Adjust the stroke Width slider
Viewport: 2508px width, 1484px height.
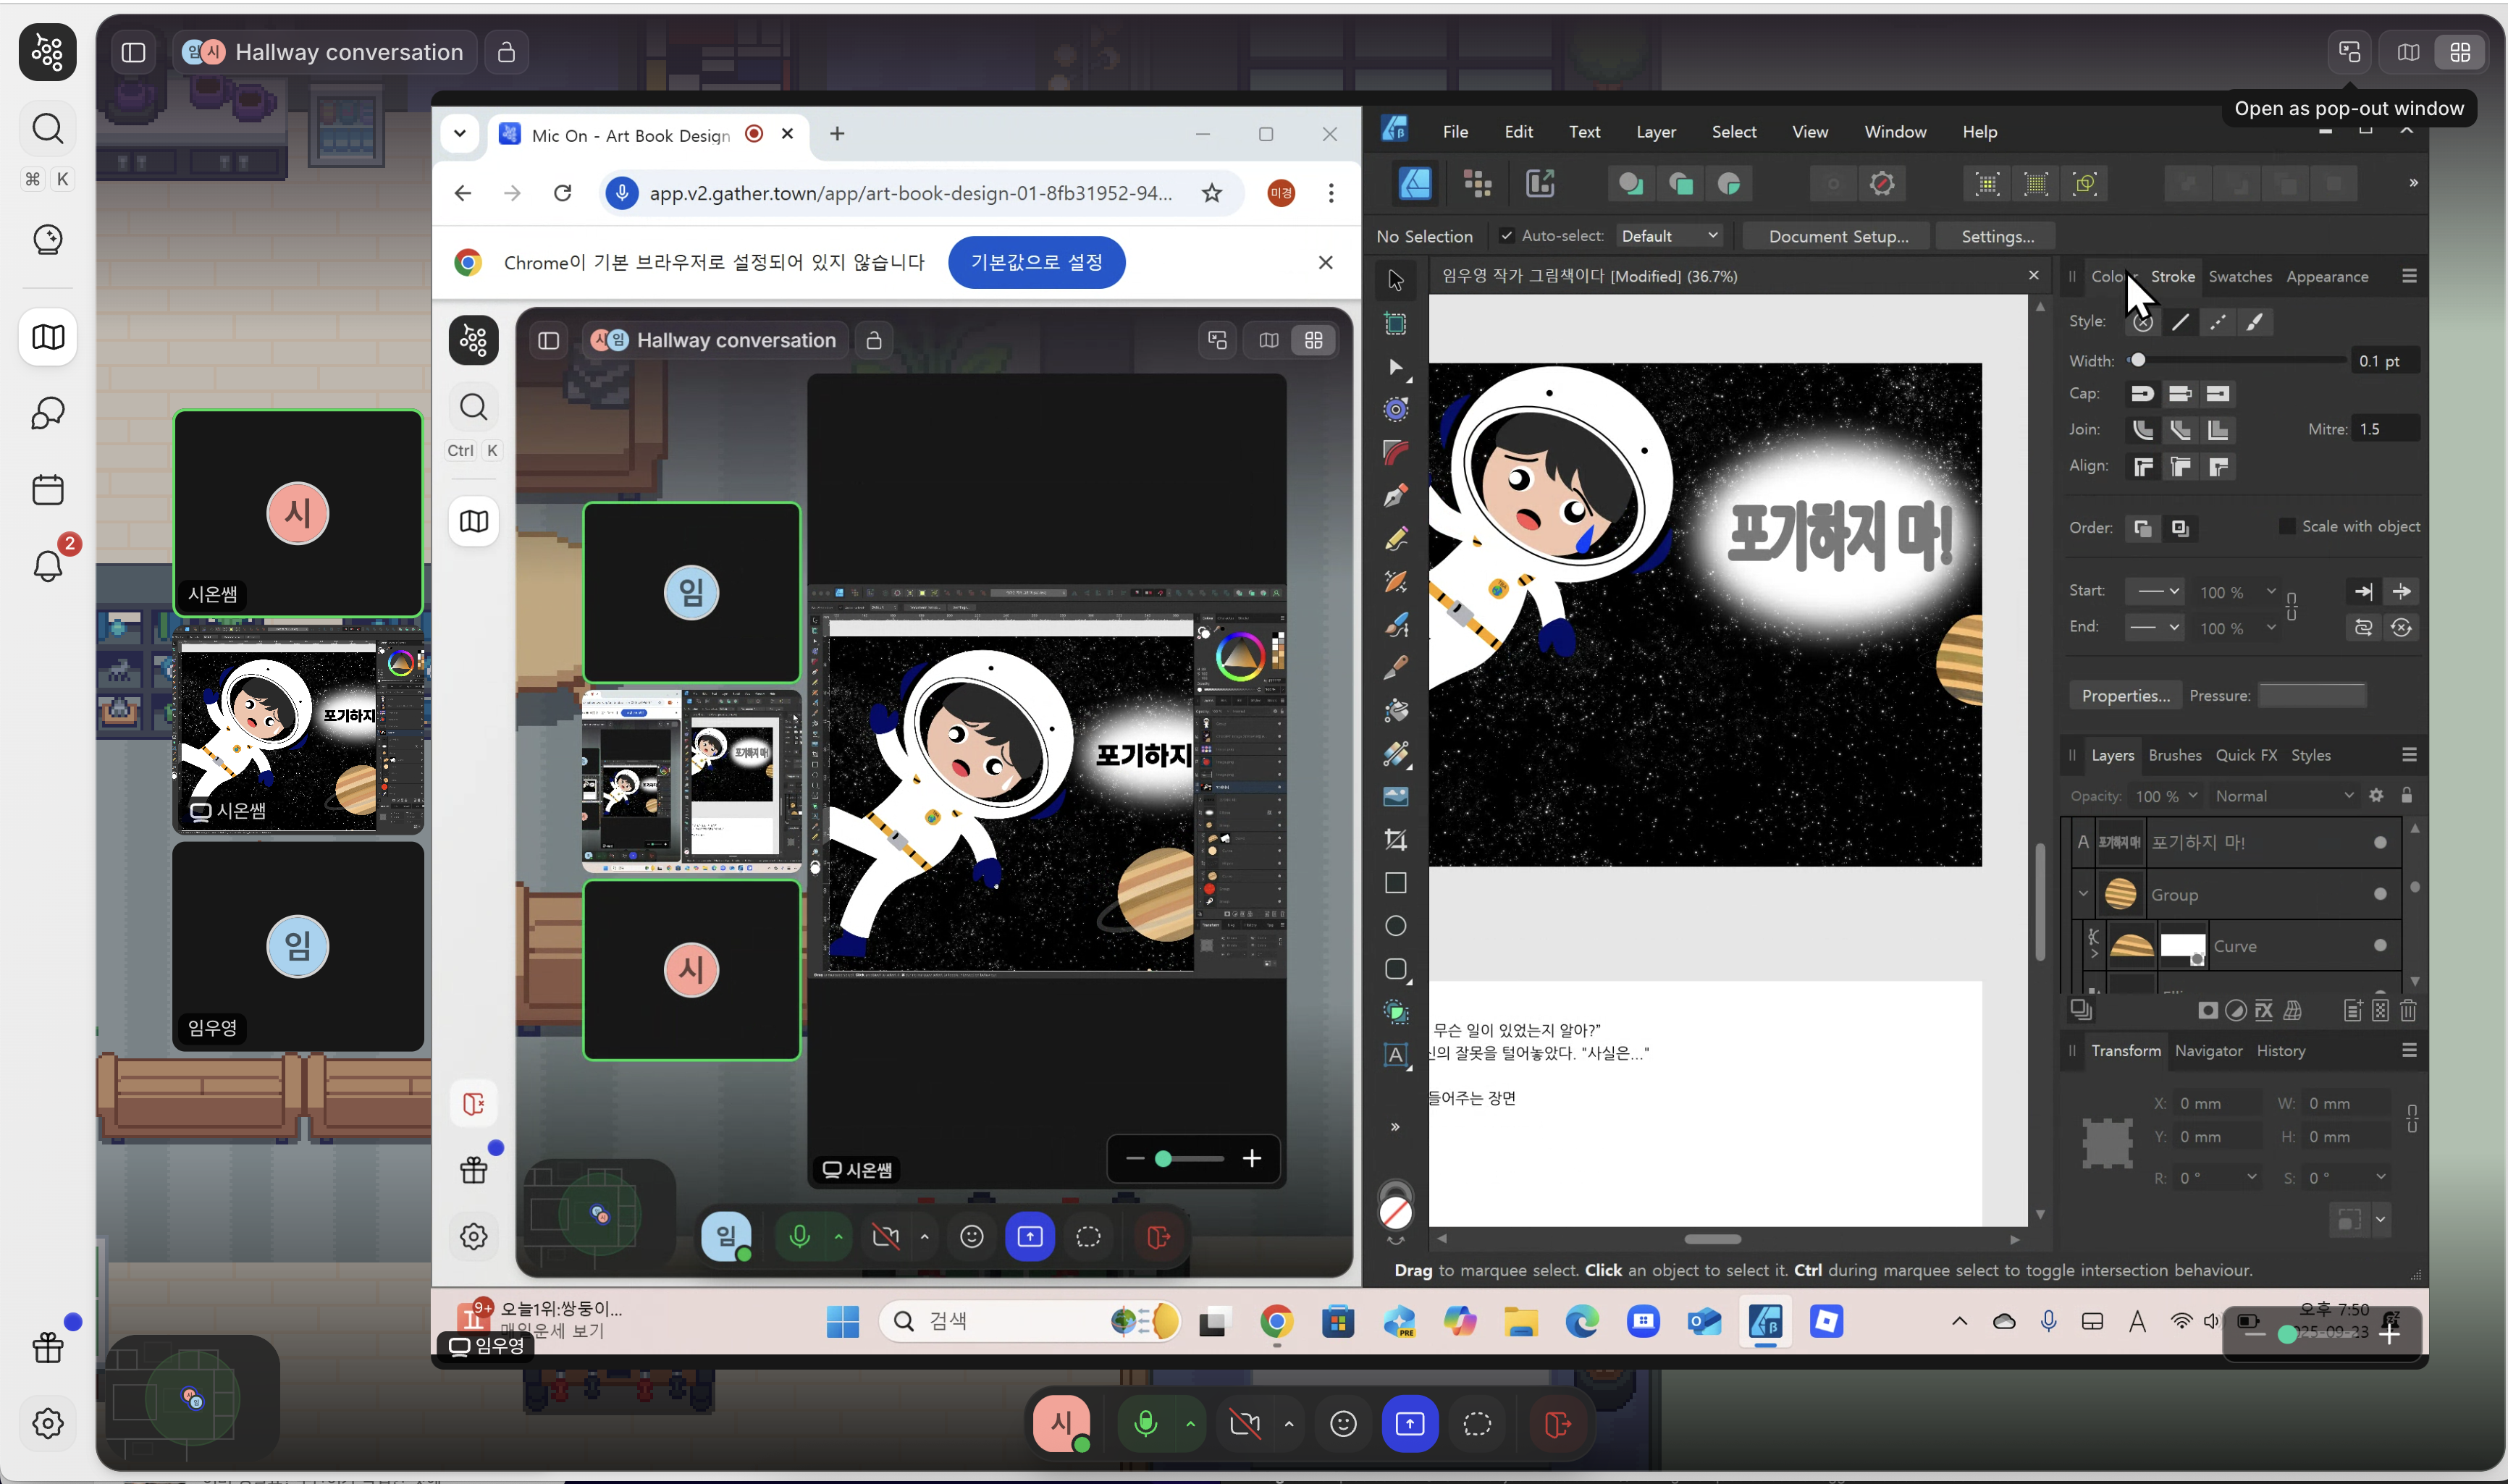coord(2138,360)
